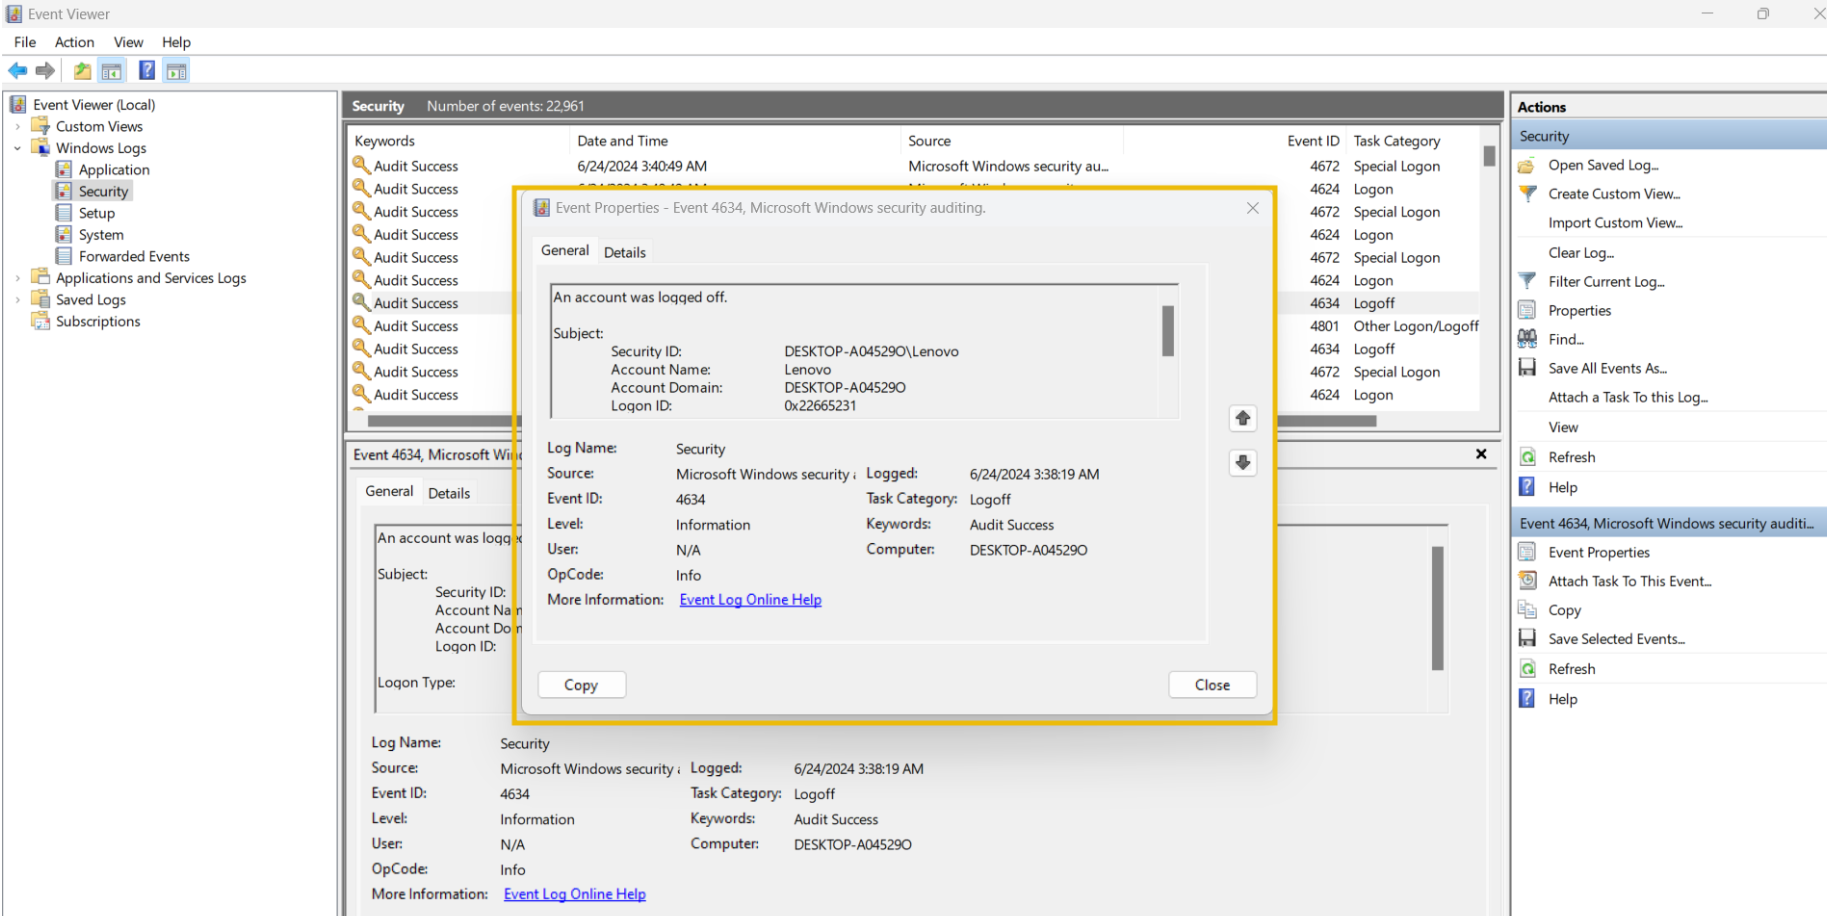
Task: Click the Create Custom View funnel icon
Action: 1527,194
